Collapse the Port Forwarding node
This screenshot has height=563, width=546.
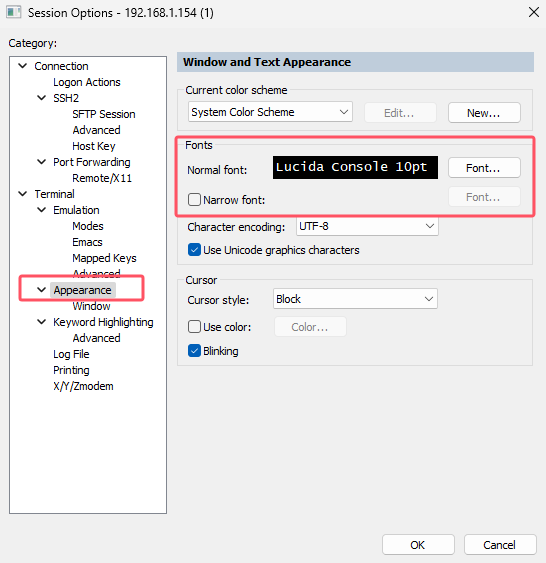click(42, 162)
